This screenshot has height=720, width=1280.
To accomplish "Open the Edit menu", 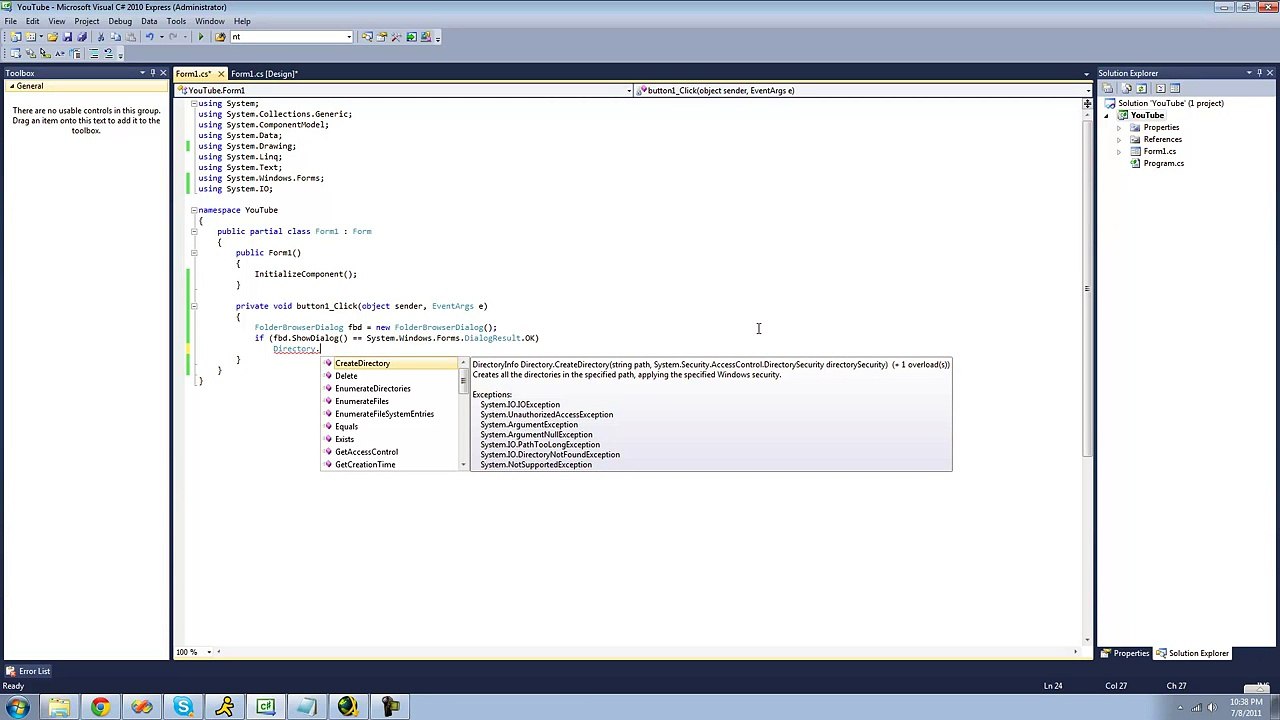I will coord(33,21).
